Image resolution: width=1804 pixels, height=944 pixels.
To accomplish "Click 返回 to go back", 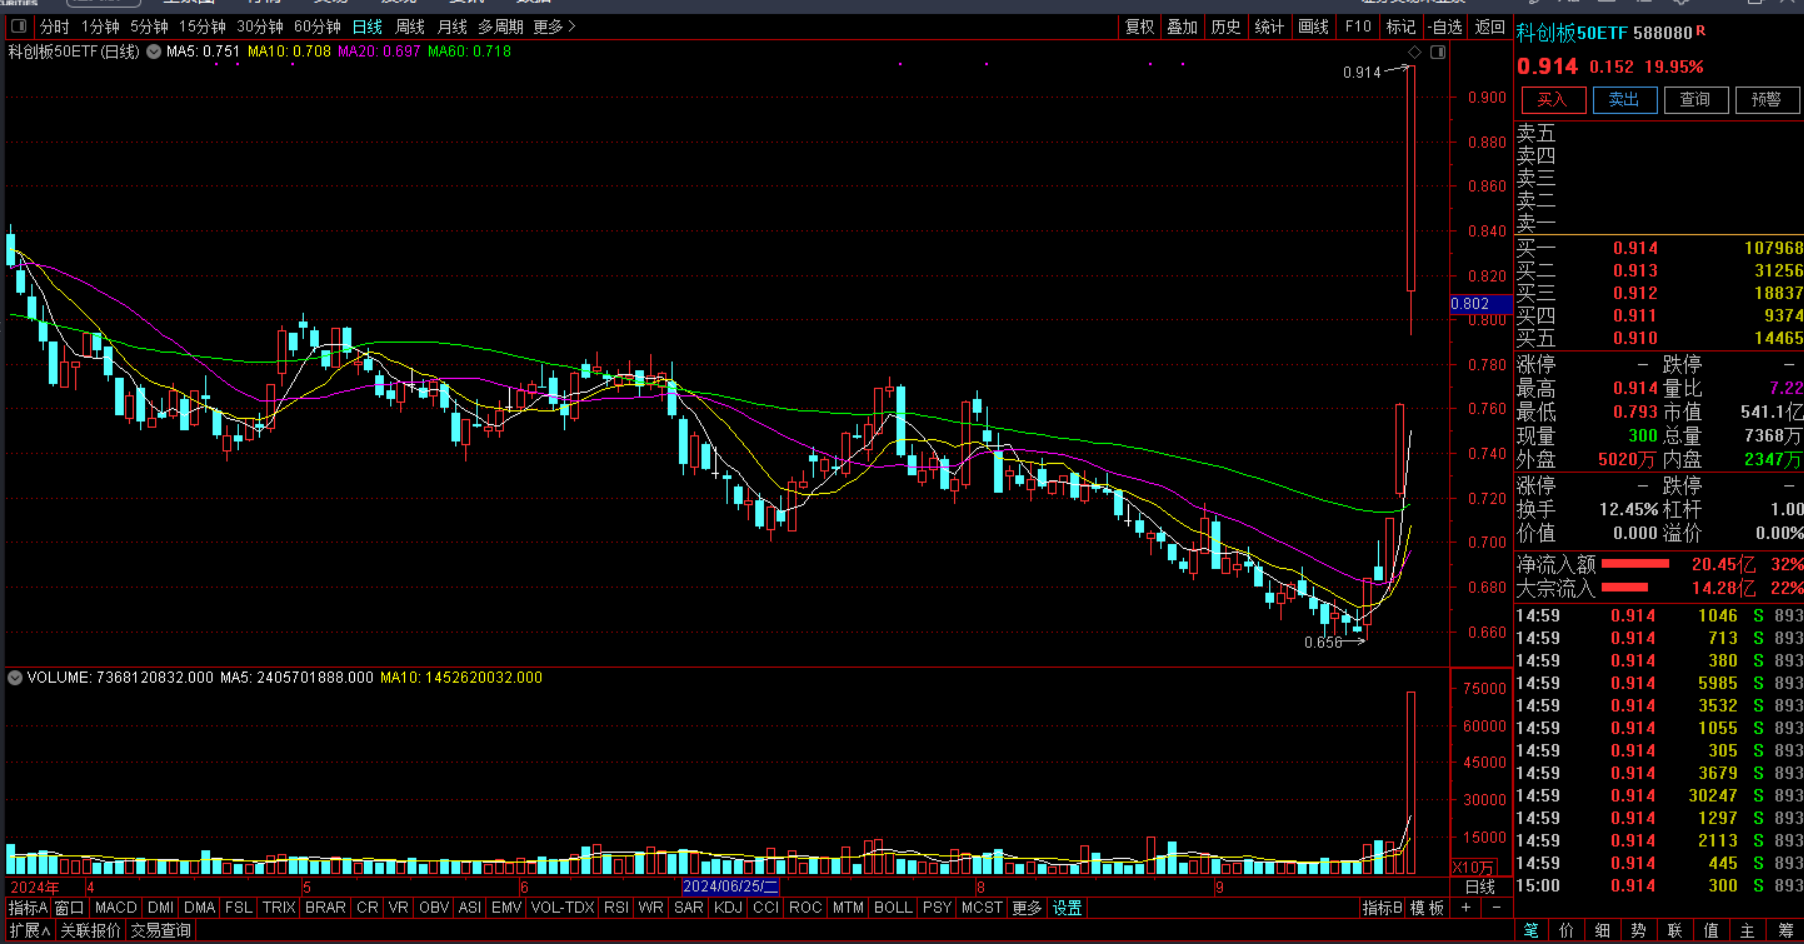I will pos(1490,27).
